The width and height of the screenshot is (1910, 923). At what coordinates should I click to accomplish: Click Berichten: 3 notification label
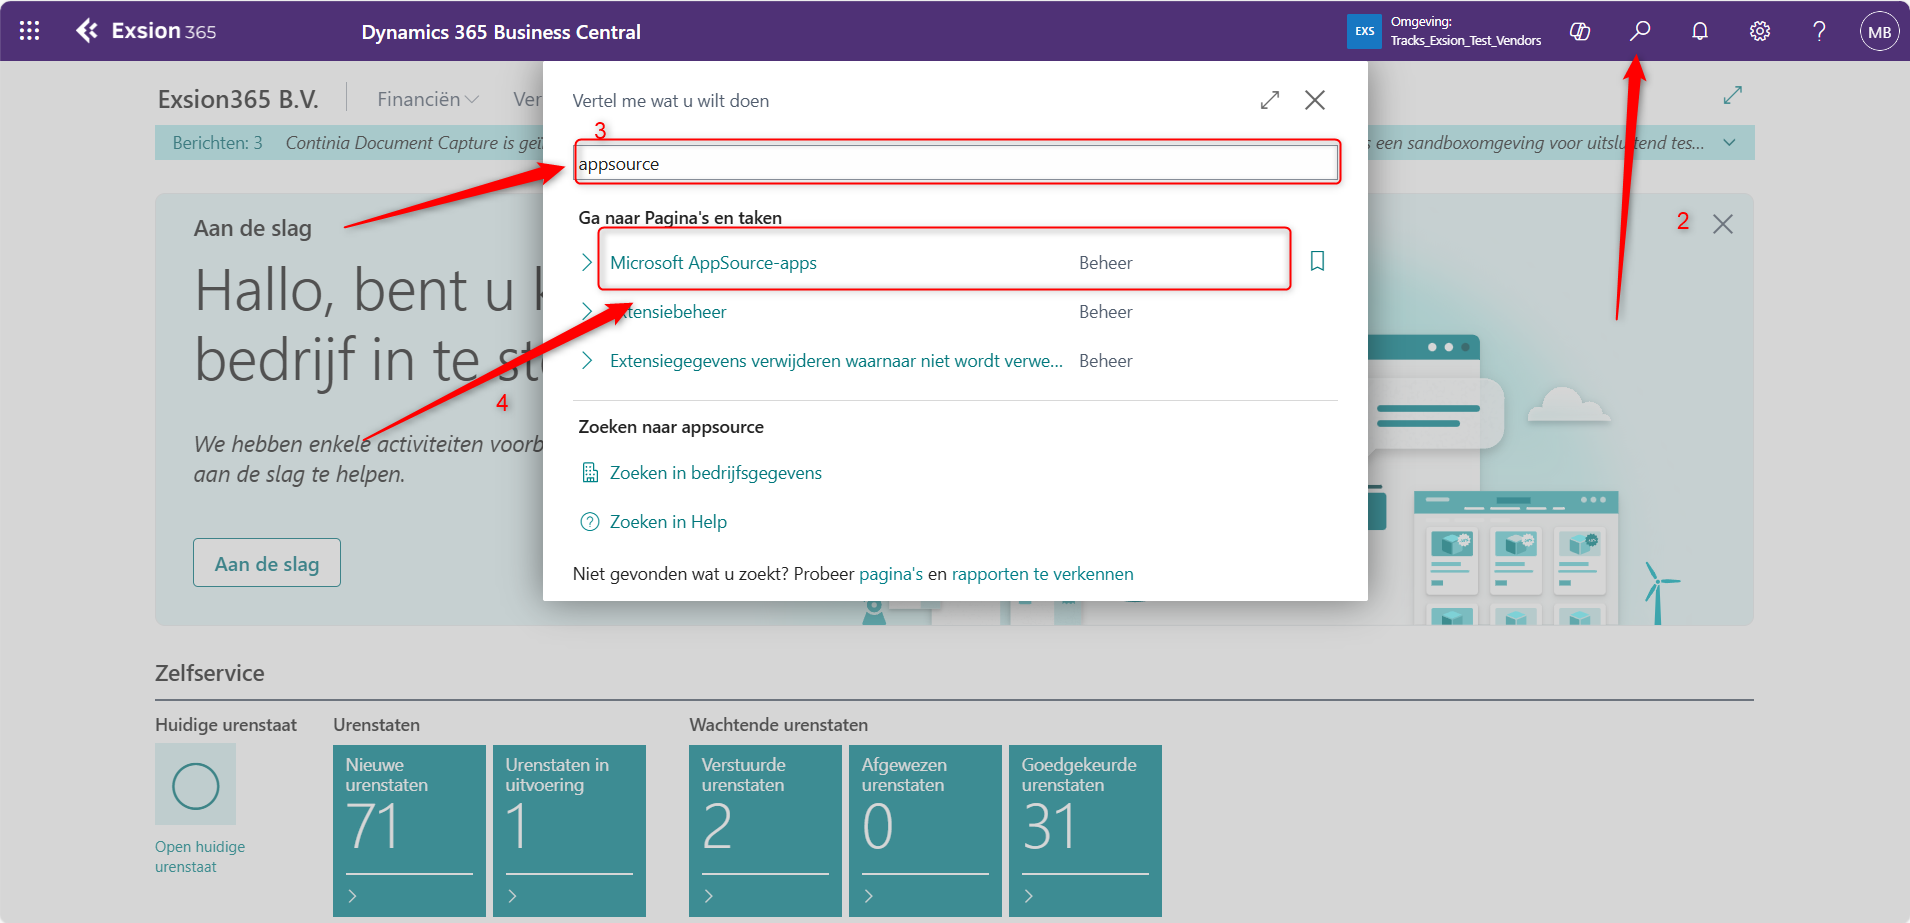(217, 143)
